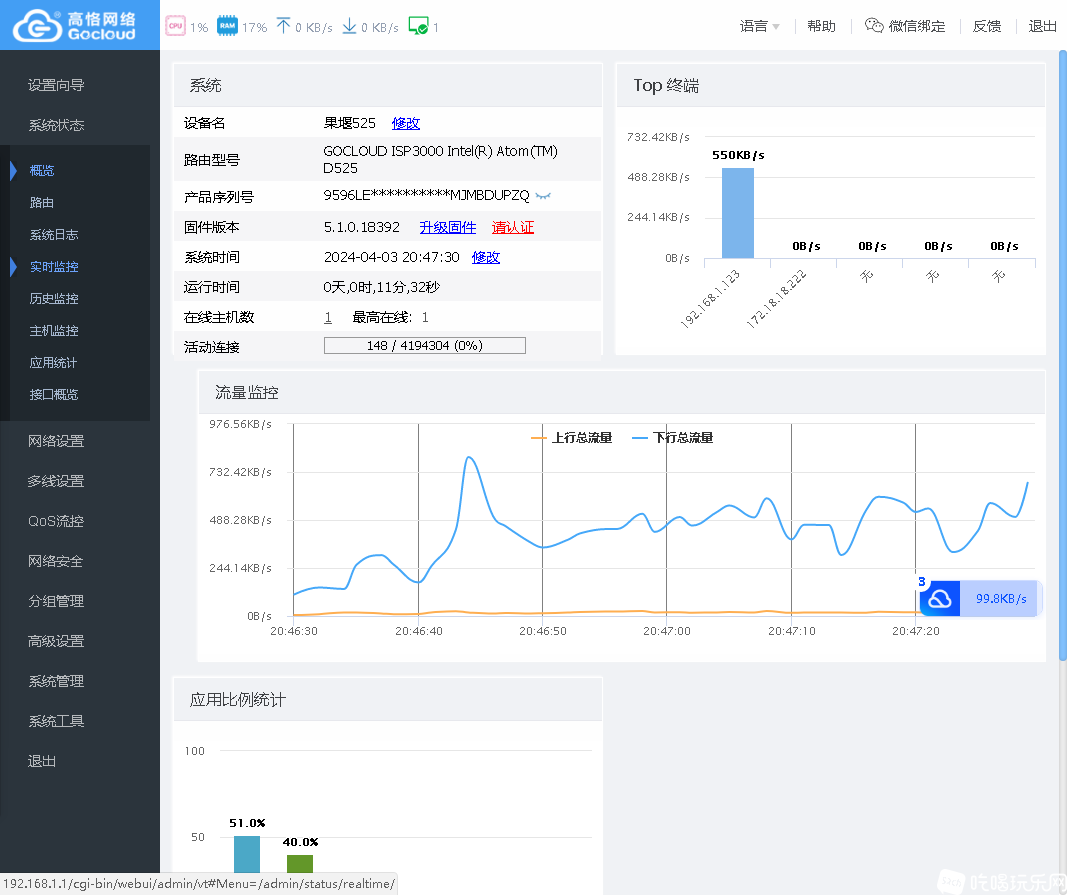This screenshot has width=1067, height=895.
Task: Click the 活动连接 progress bar
Action: [425, 346]
